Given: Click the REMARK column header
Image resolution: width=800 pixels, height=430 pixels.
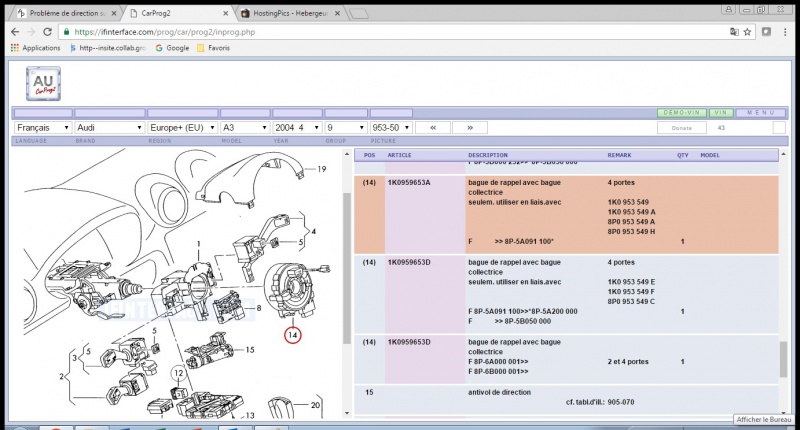Looking at the screenshot, I should point(619,155).
